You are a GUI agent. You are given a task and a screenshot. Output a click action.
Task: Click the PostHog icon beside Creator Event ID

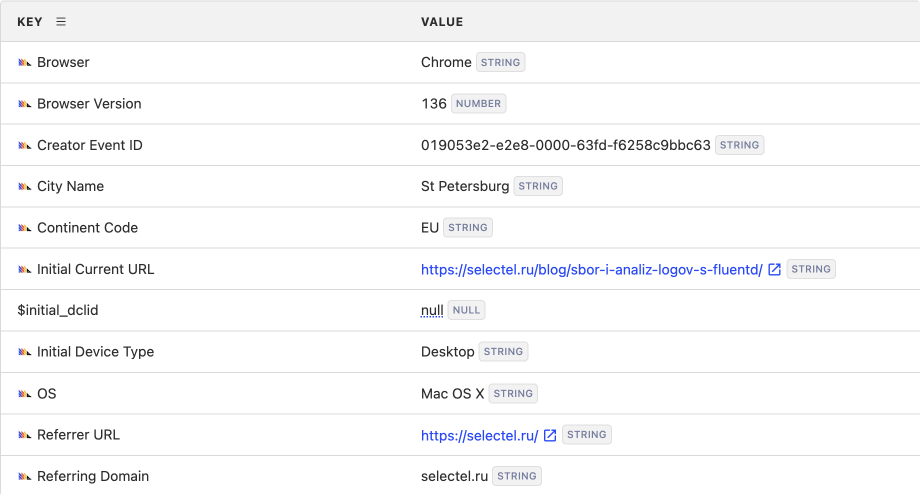click(x=25, y=146)
